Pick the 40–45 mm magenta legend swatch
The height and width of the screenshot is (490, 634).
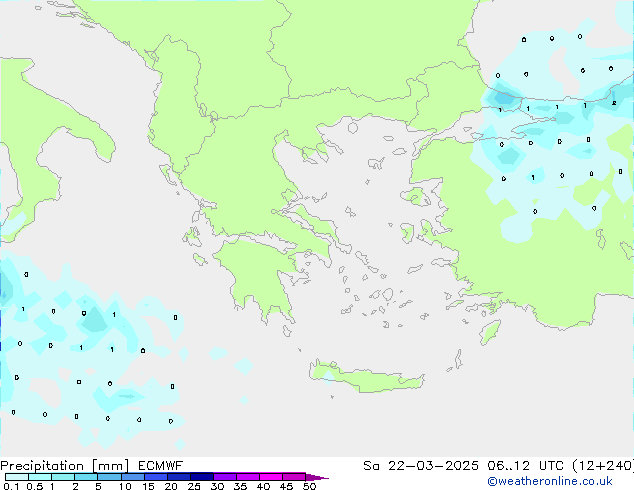271,477
